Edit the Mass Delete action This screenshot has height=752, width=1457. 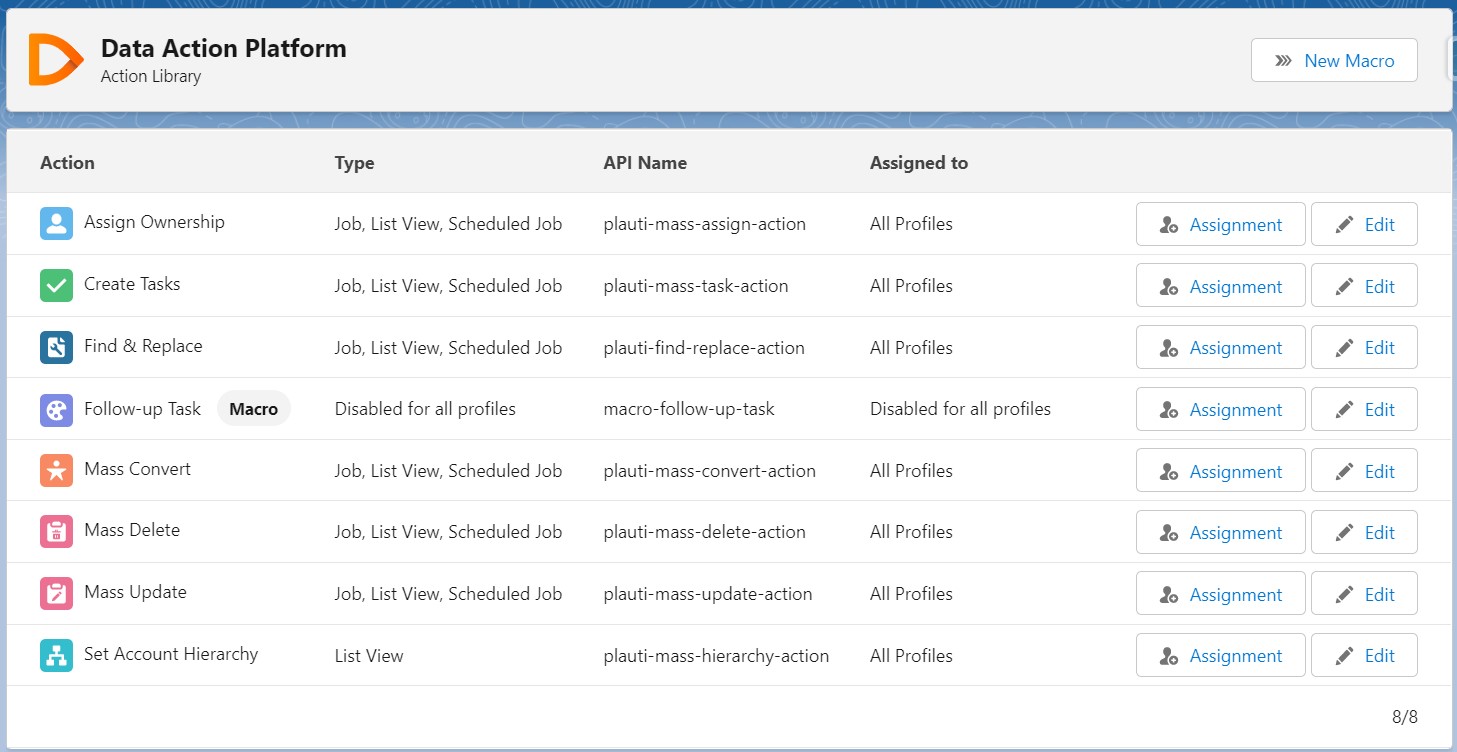(x=1364, y=532)
